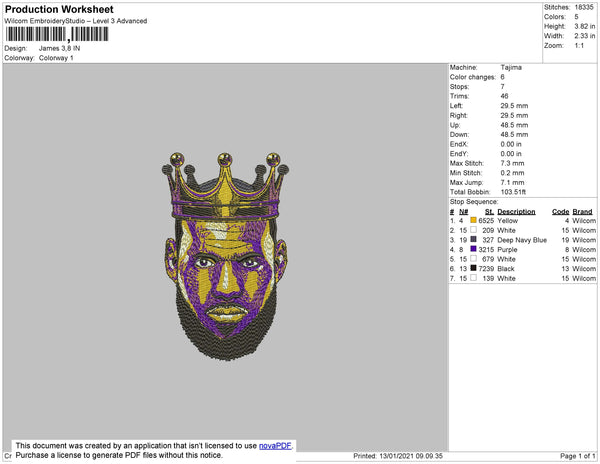Click the 'Stop Sequence:' heading
The height and width of the screenshot is (464, 600).
coord(474,202)
